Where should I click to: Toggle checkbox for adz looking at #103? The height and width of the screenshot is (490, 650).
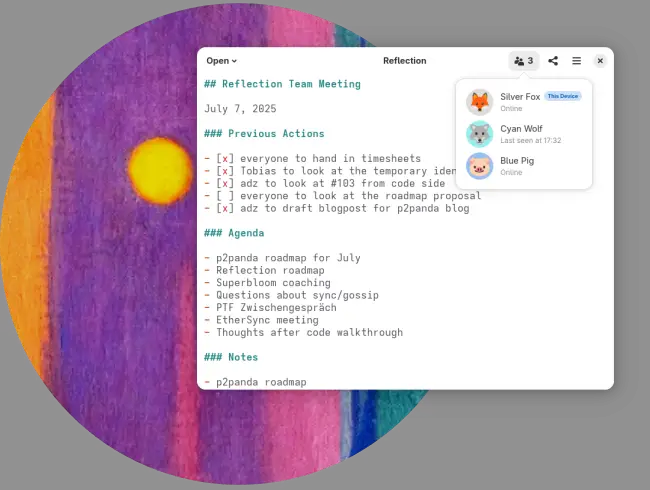tap(226, 183)
